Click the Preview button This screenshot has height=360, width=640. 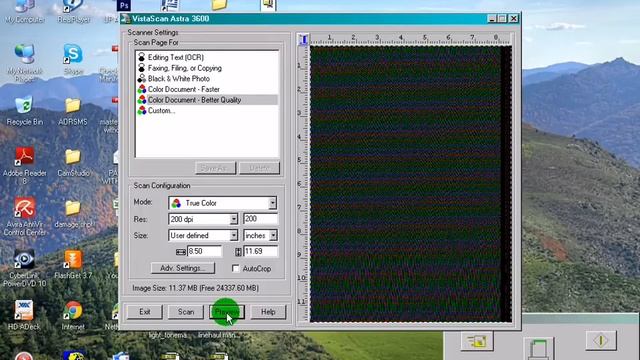click(227, 312)
